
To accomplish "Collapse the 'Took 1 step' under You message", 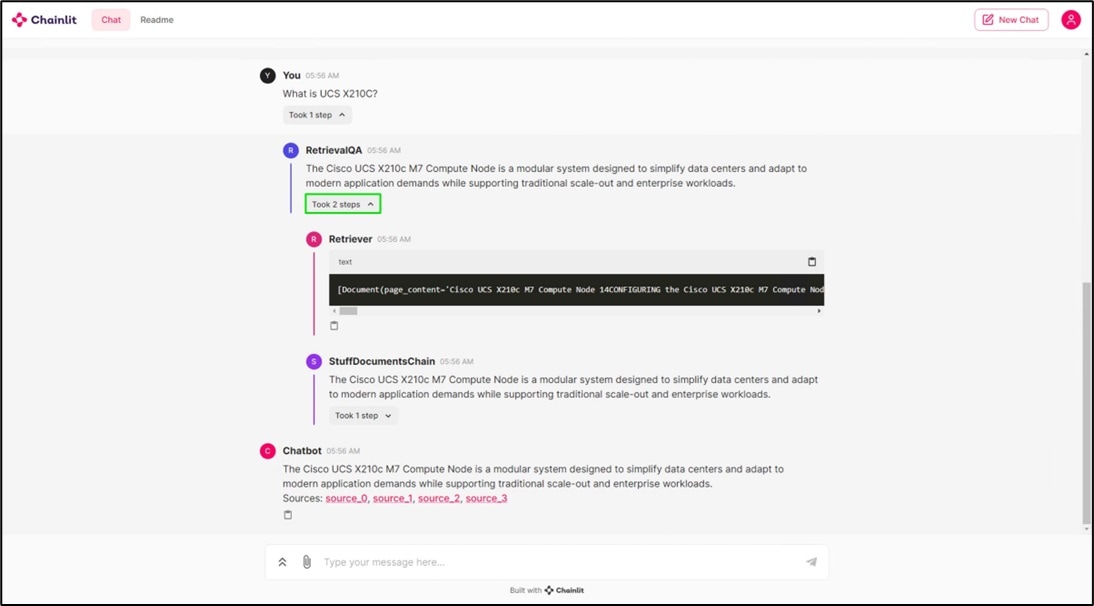I will coord(317,115).
